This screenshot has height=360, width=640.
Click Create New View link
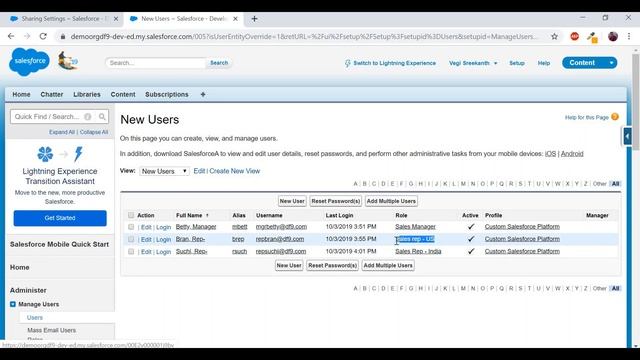pos(235,171)
